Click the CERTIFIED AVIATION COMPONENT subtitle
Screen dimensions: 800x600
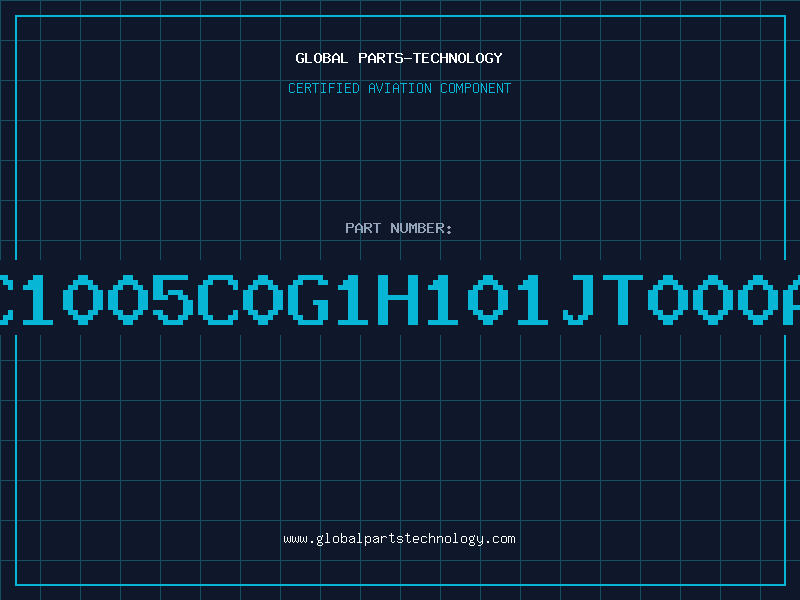tap(399, 88)
